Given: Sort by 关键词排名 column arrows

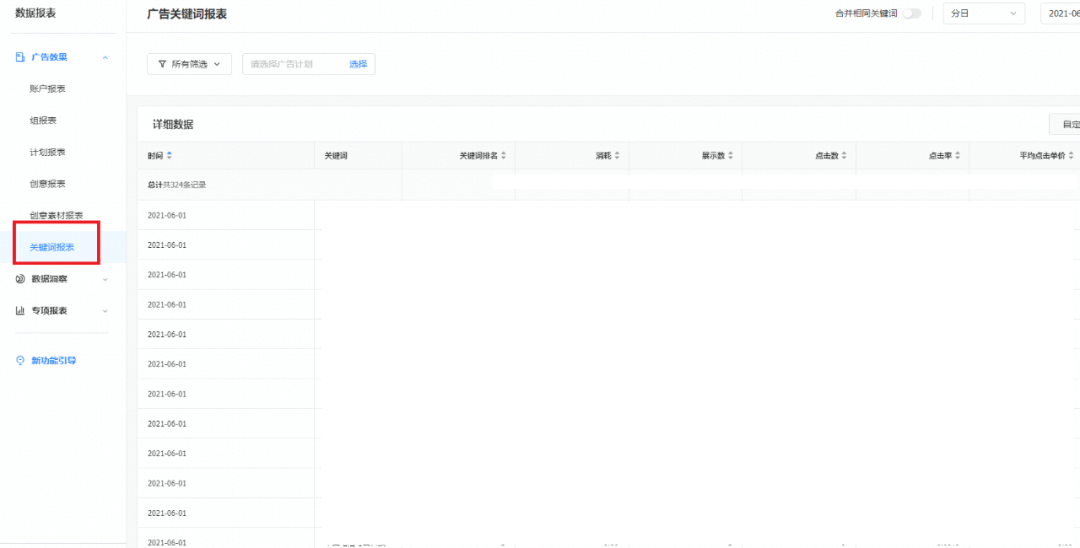Looking at the screenshot, I should coord(503,156).
